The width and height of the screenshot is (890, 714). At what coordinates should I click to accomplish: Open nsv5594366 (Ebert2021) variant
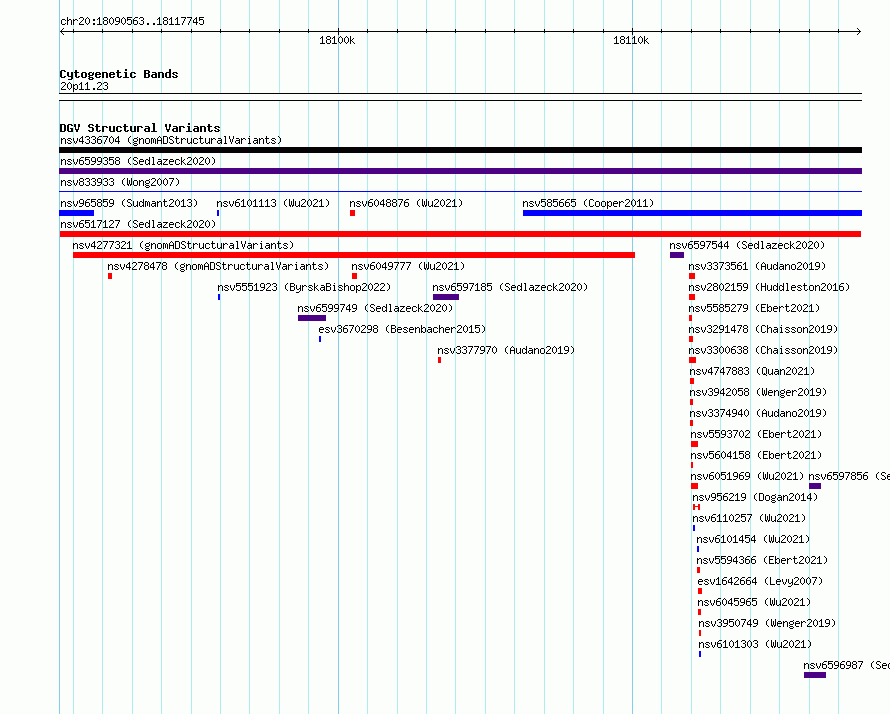pos(762,560)
